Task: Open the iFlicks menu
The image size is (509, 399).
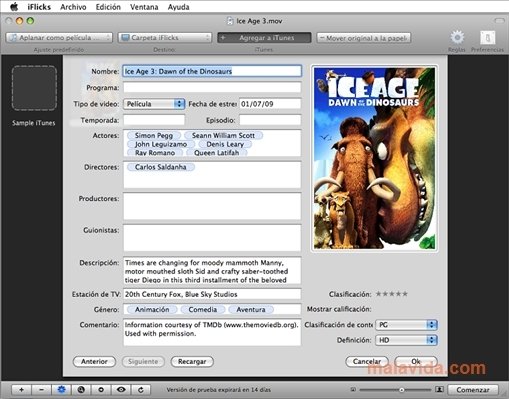Action: point(39,7)
